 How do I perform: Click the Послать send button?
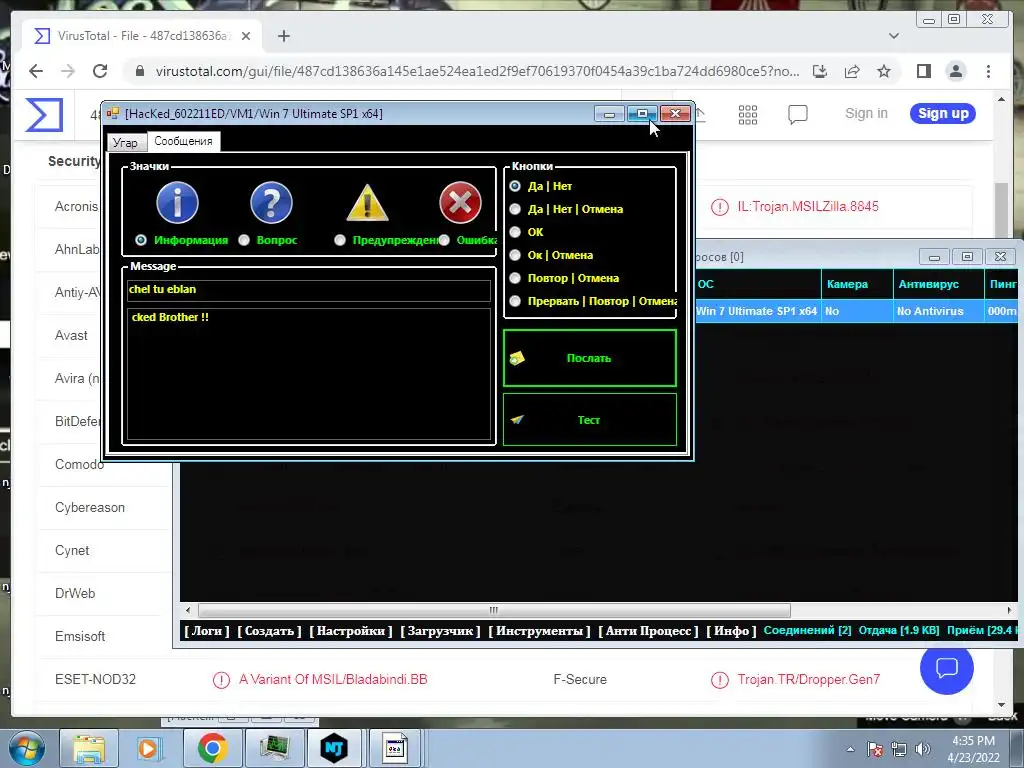590,358
